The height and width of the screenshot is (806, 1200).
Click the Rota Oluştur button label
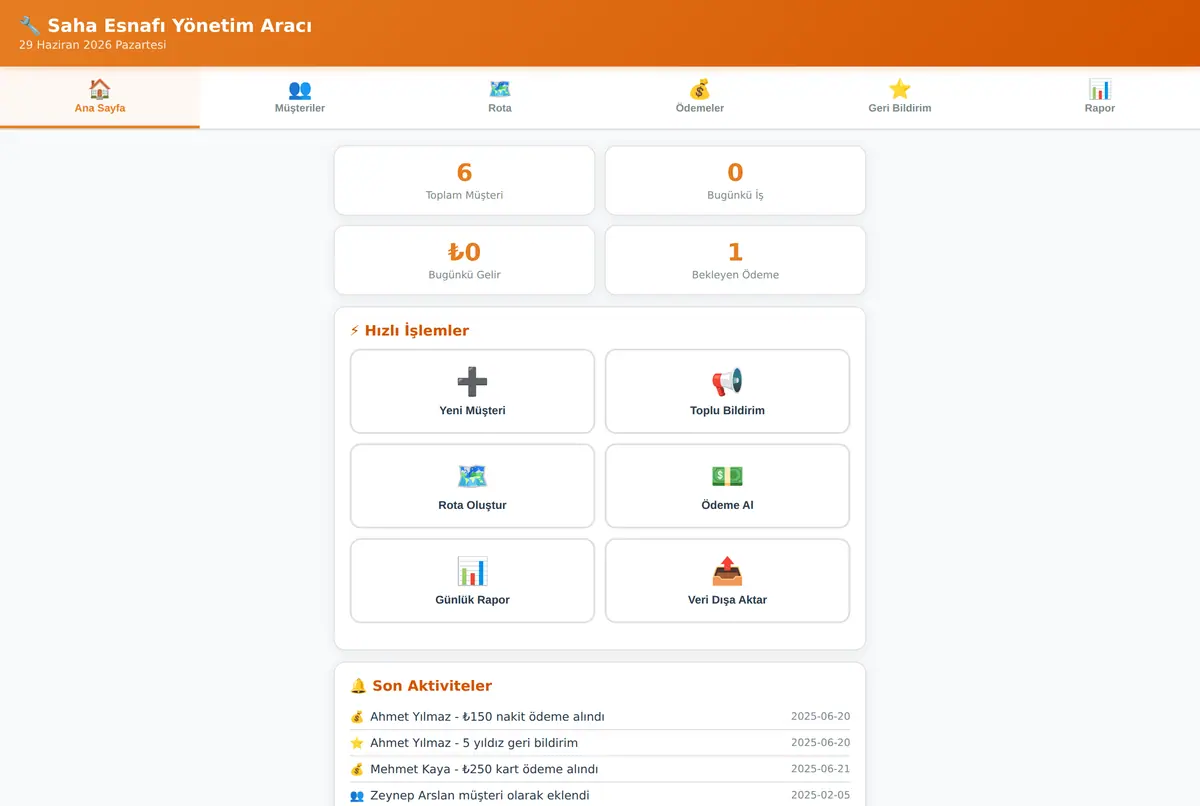click(x=472, y=505)
